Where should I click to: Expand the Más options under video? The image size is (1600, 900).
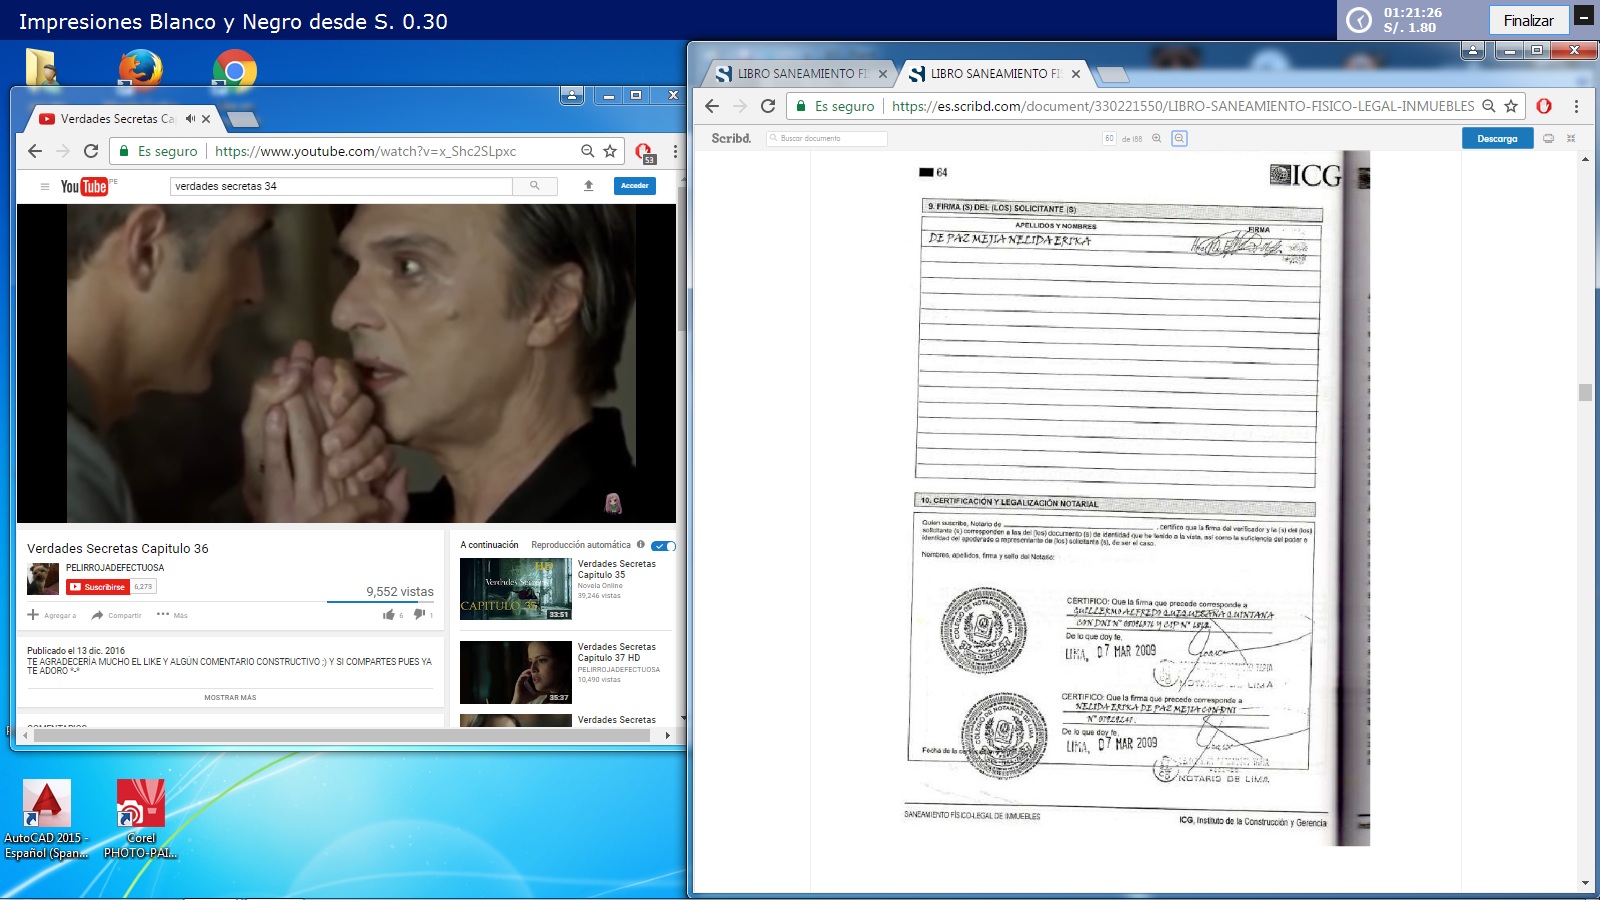(172, 615)
